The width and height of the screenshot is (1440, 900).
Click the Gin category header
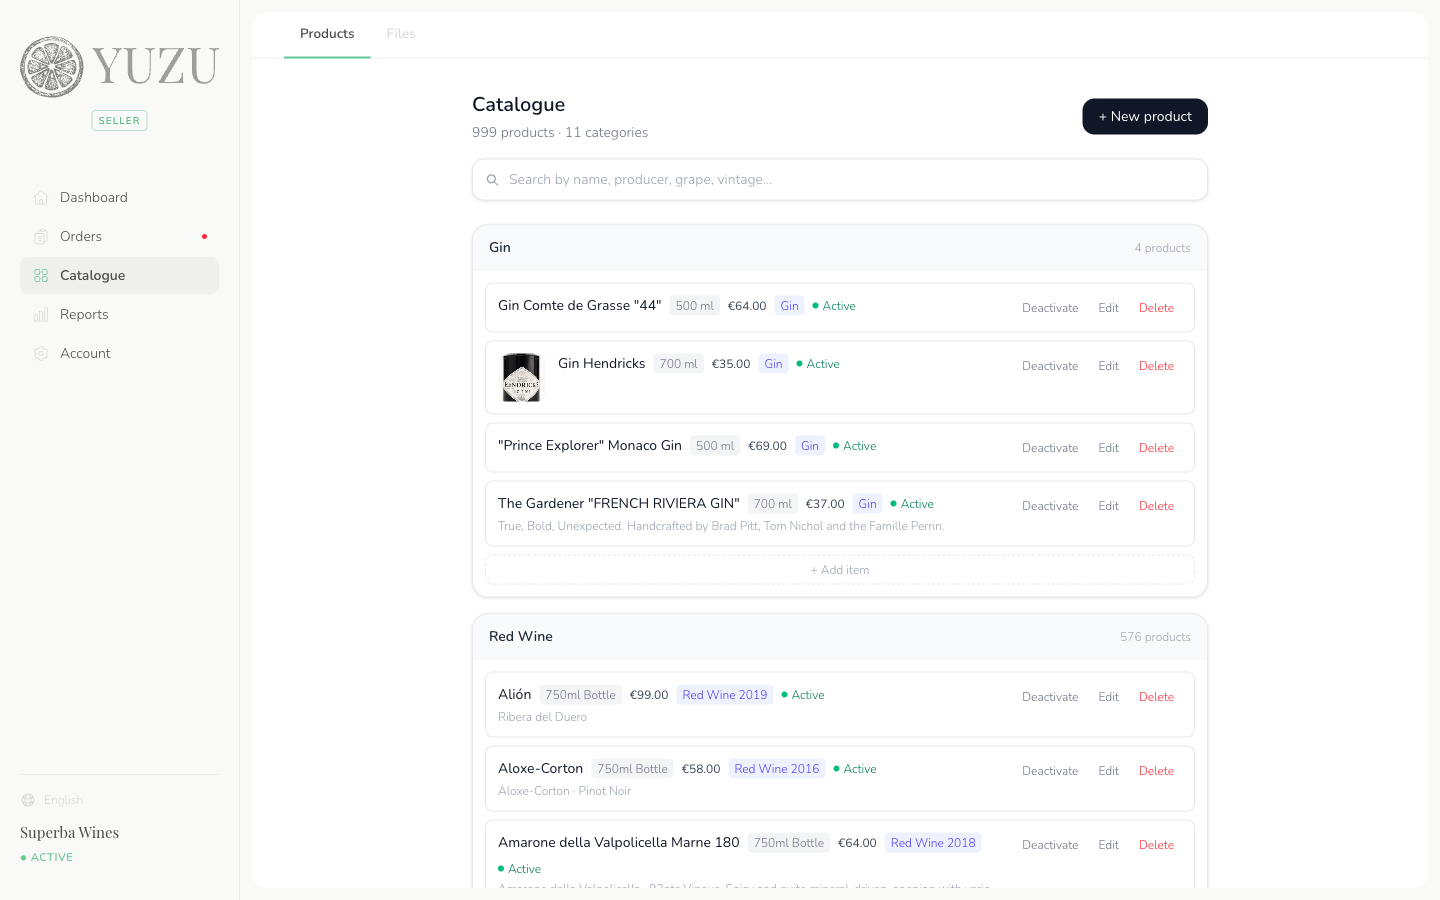pyautogui.click(x=840, y=248)
